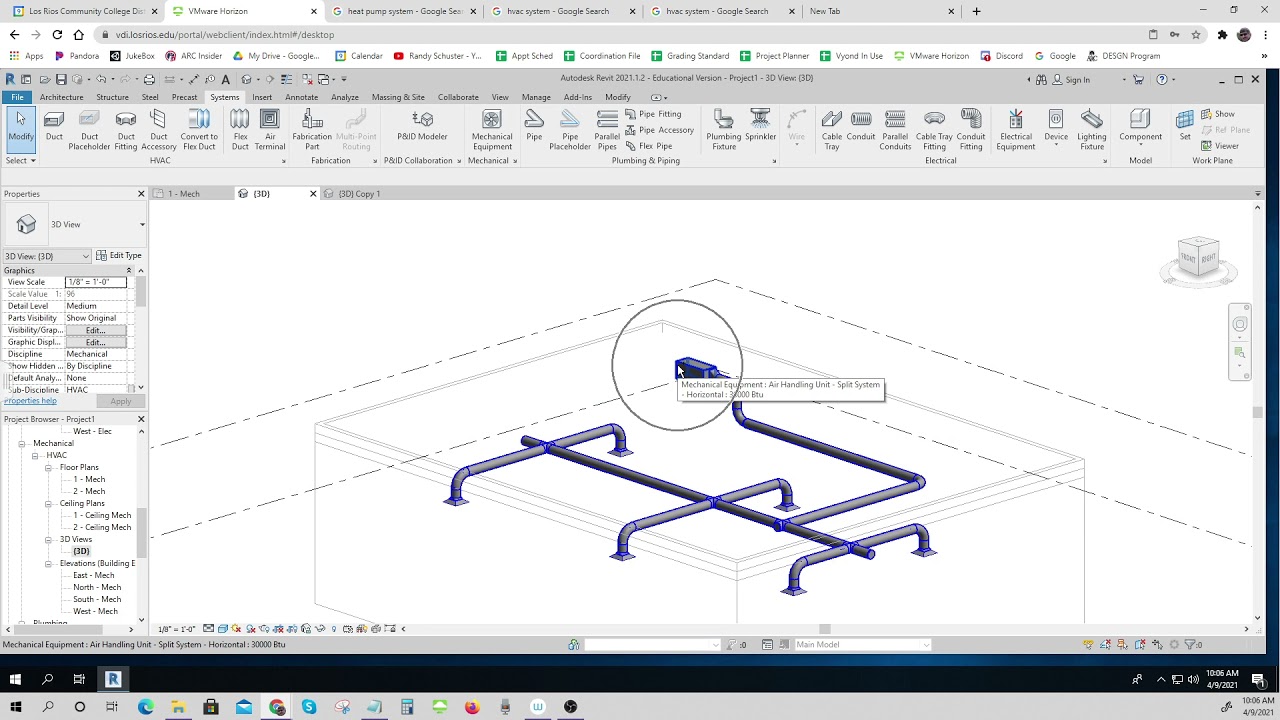This screenshot has width=1280, height=720.
Task: Collapse the 3D Views node
Action: pos(48,539)
